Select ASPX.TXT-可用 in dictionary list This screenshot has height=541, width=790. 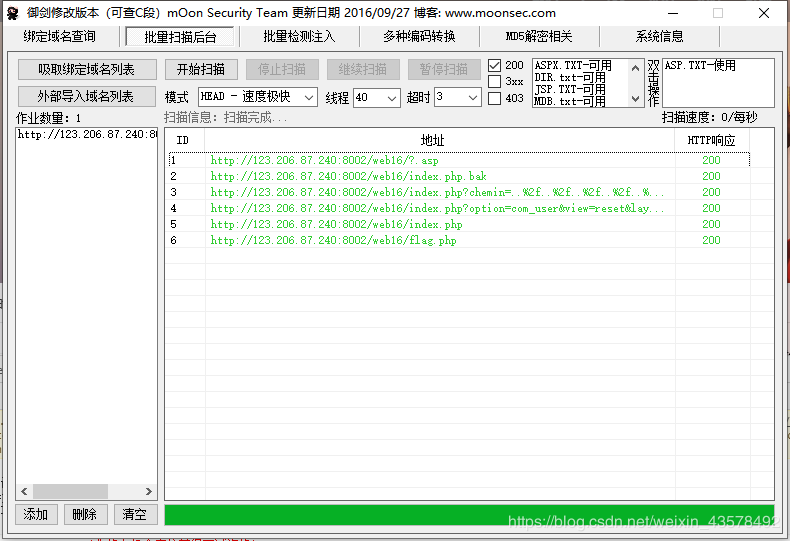(573, 65)
